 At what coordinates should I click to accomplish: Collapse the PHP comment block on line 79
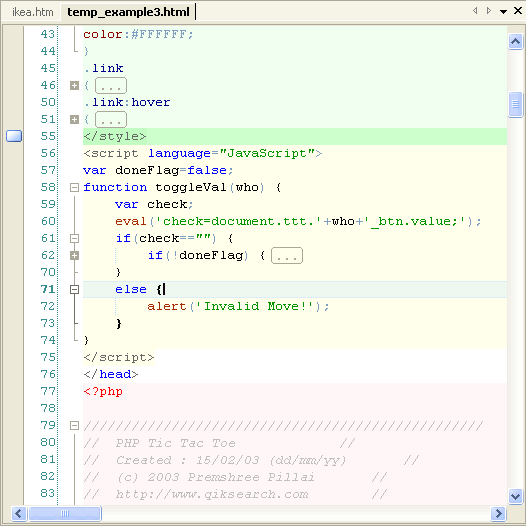pyautogui.click(x=74, y=426)
